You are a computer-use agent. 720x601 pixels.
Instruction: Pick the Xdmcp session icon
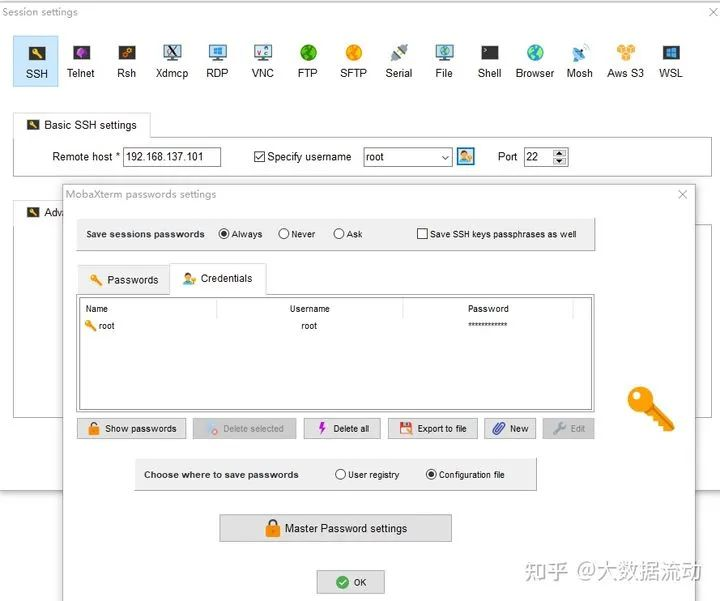coord(172,61)
